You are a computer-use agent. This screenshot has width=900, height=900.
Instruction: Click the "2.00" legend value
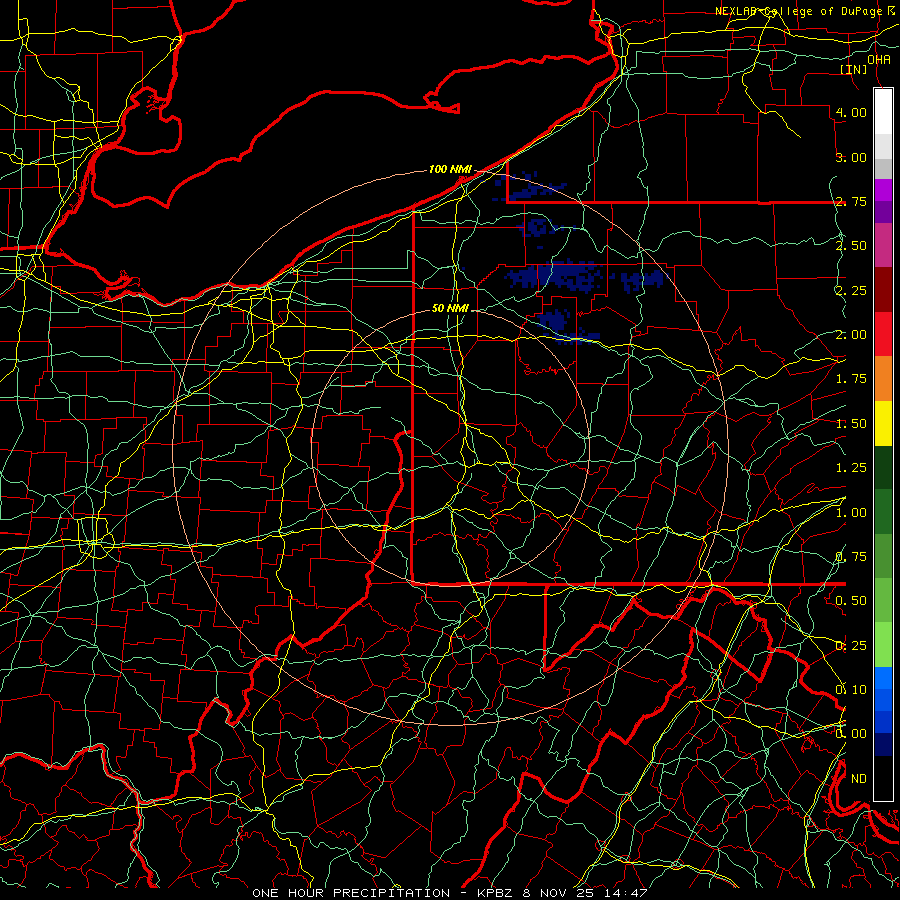point(851,335)
